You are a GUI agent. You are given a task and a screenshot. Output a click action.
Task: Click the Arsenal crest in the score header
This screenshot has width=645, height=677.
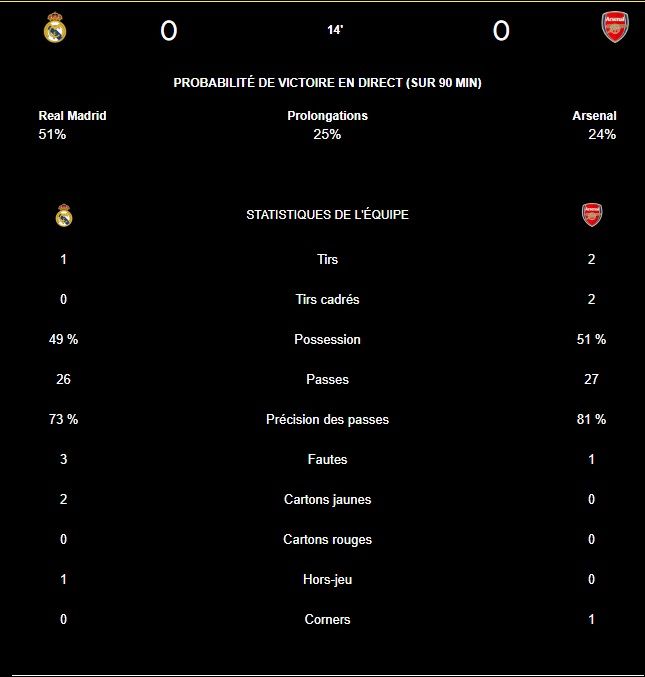pyautogui.click(x=615, y=27)
